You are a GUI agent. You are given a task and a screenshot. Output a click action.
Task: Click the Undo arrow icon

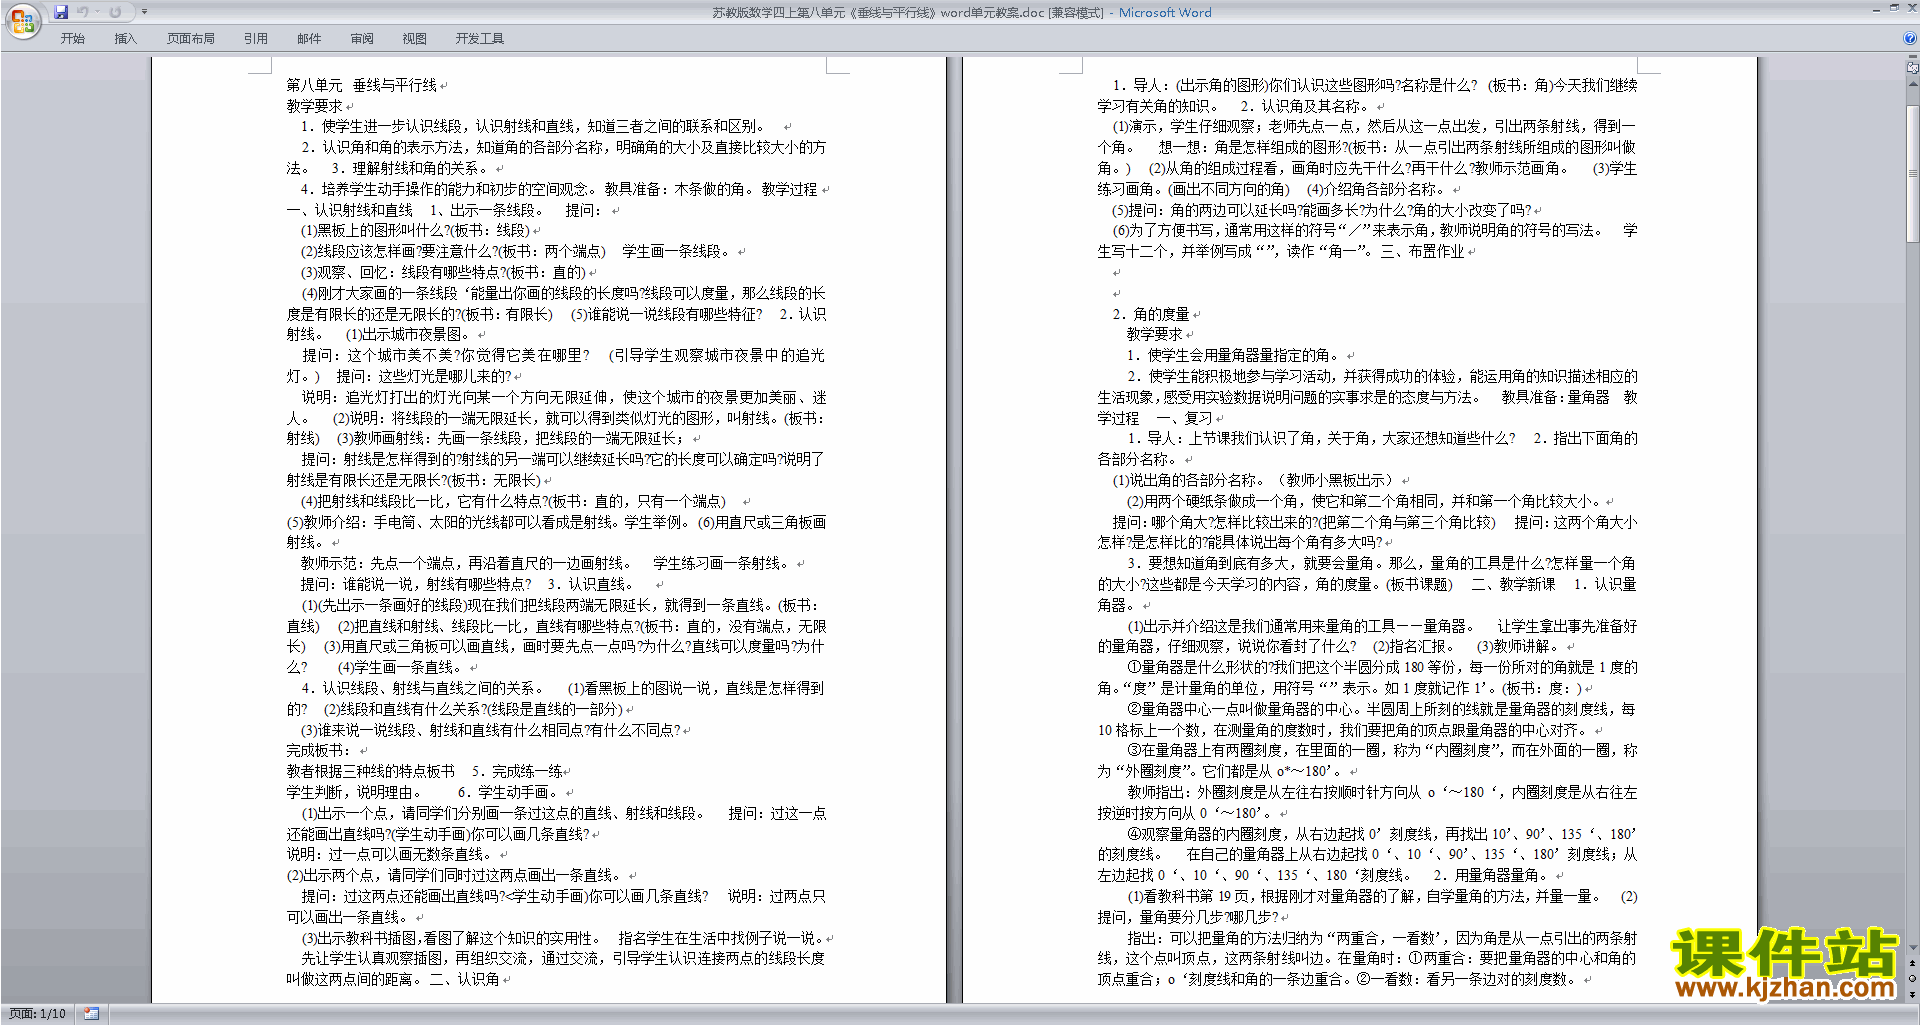click(82, 12)
